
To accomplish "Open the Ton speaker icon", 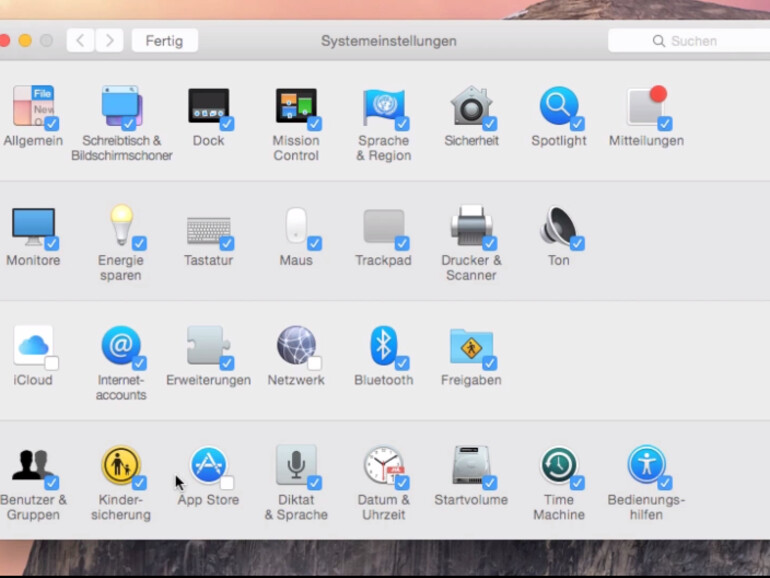I will pyautogui.click(x=559, y=225).
